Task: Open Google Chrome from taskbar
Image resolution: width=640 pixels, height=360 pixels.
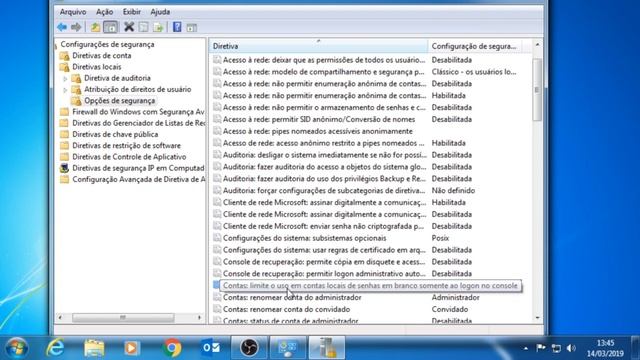Action: [x=172, y=348]
